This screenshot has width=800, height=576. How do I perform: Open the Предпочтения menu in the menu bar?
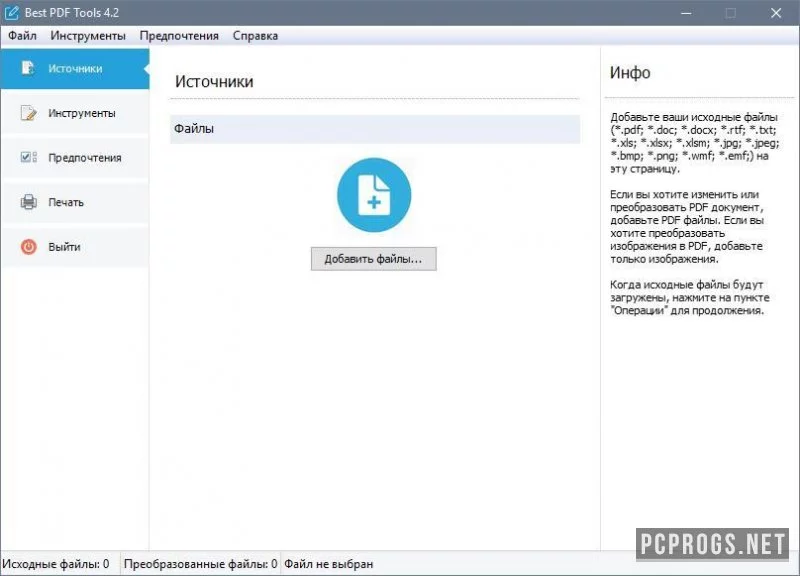coord(179,36)
